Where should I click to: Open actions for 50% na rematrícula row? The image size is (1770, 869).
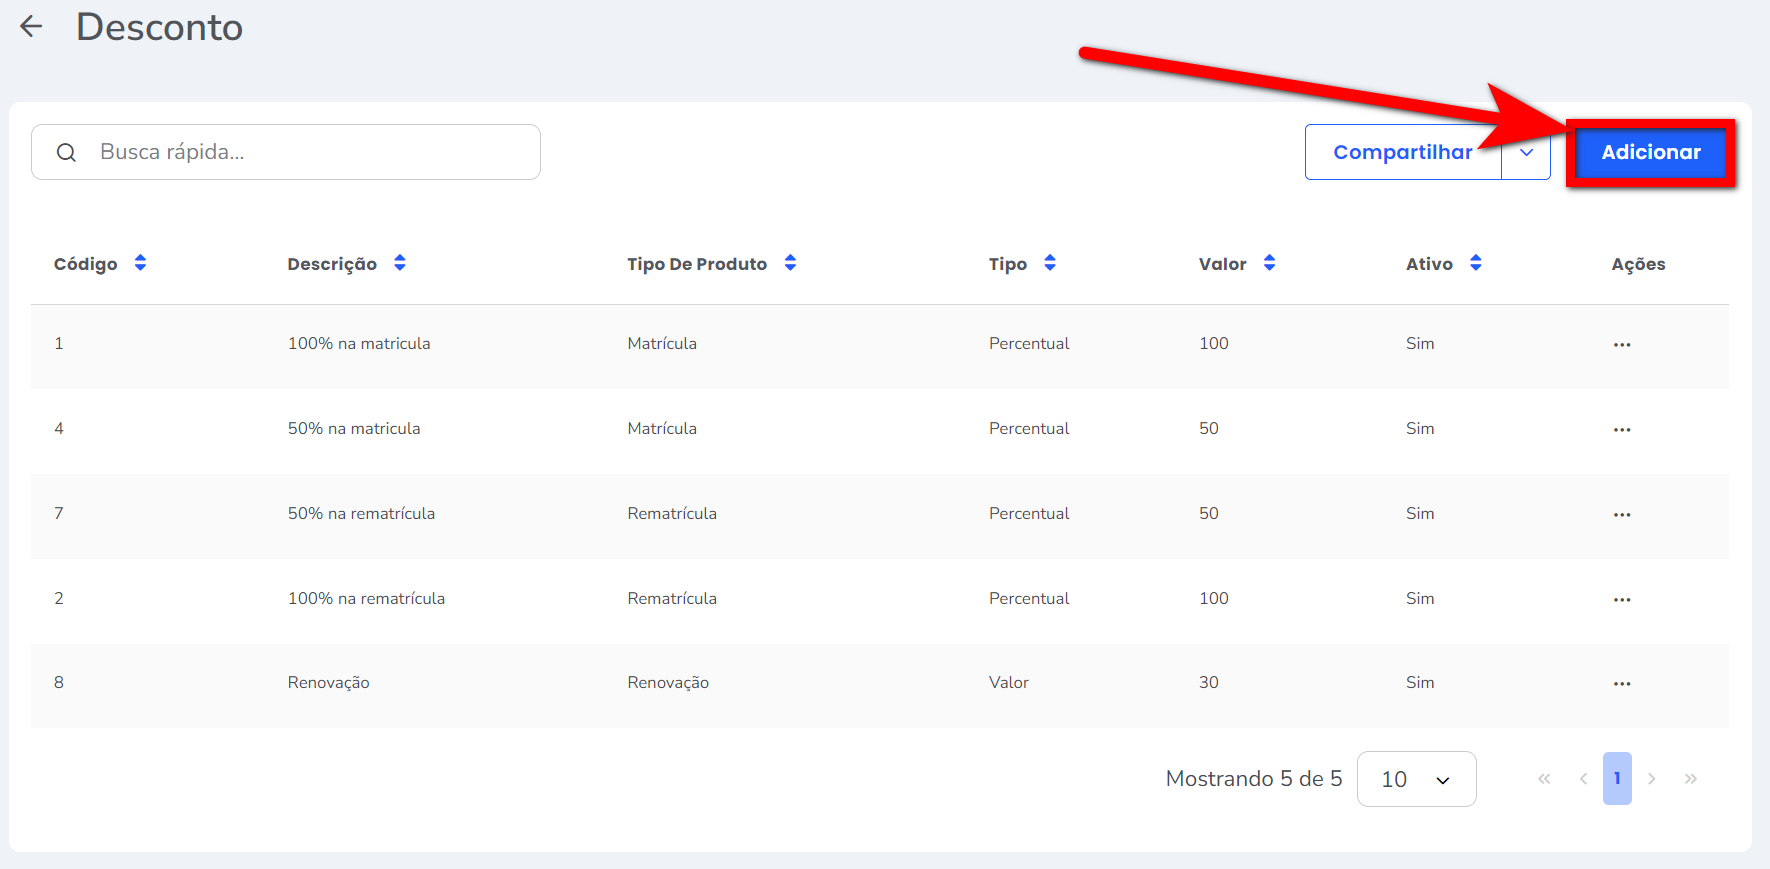1621,514
